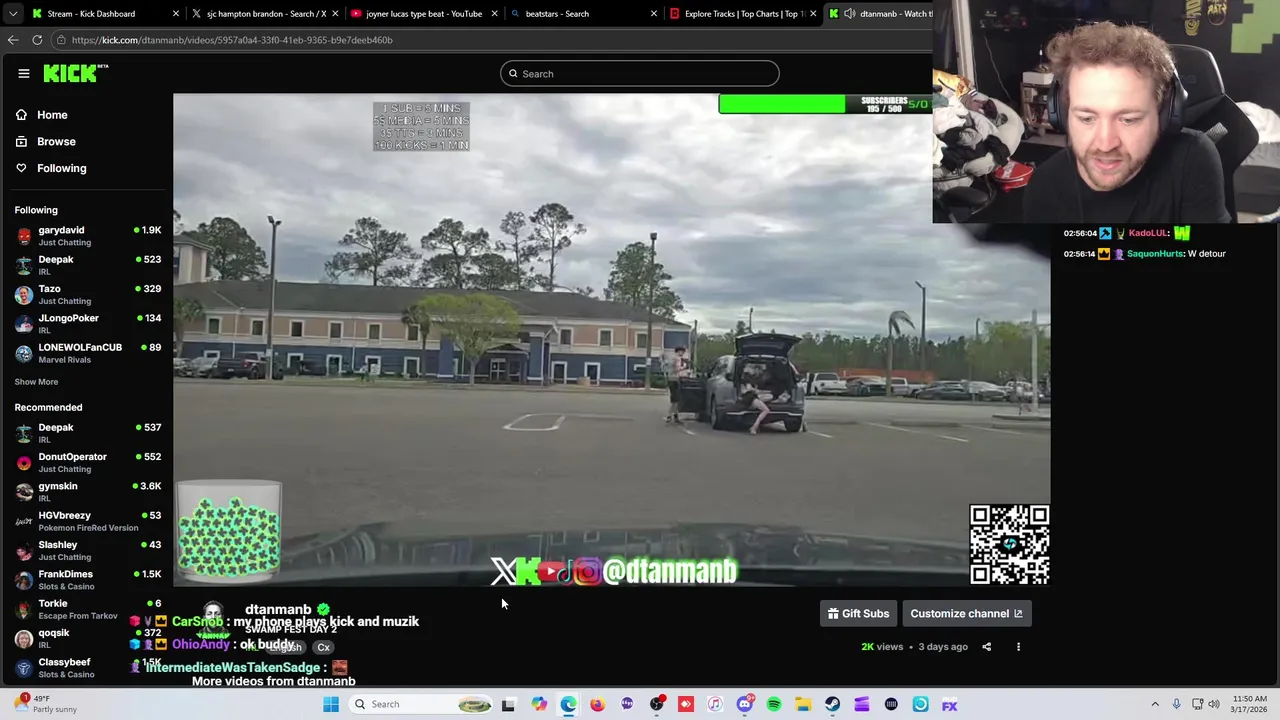This screenshot has height=720, width=1280.
Task: Click the browser back arrow
Action: pos(13,40)
